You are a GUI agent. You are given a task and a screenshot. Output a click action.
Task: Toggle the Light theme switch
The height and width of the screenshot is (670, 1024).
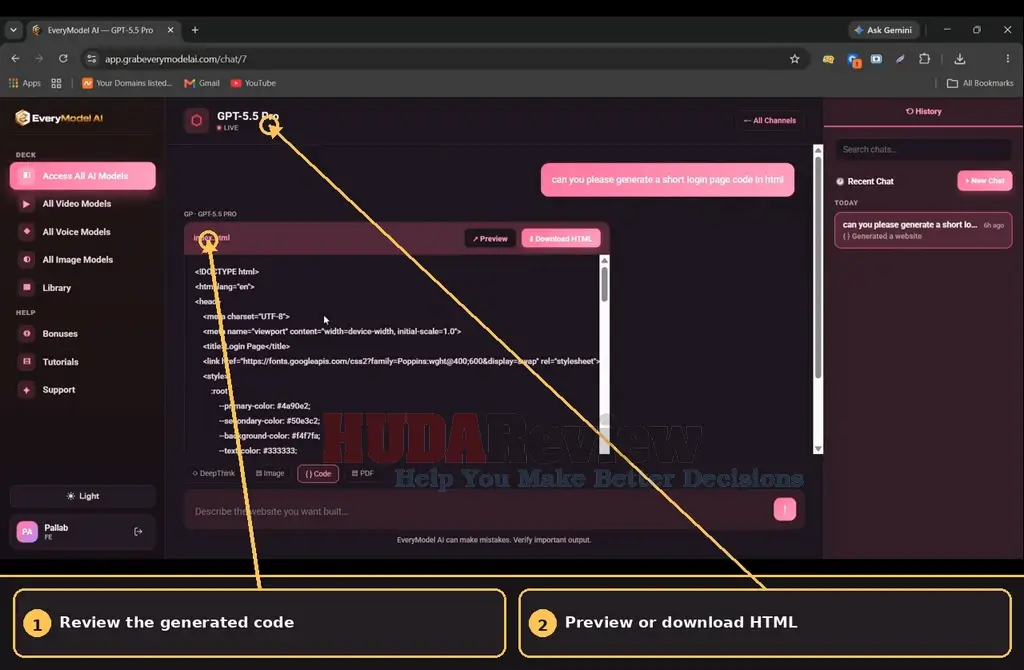83,496
